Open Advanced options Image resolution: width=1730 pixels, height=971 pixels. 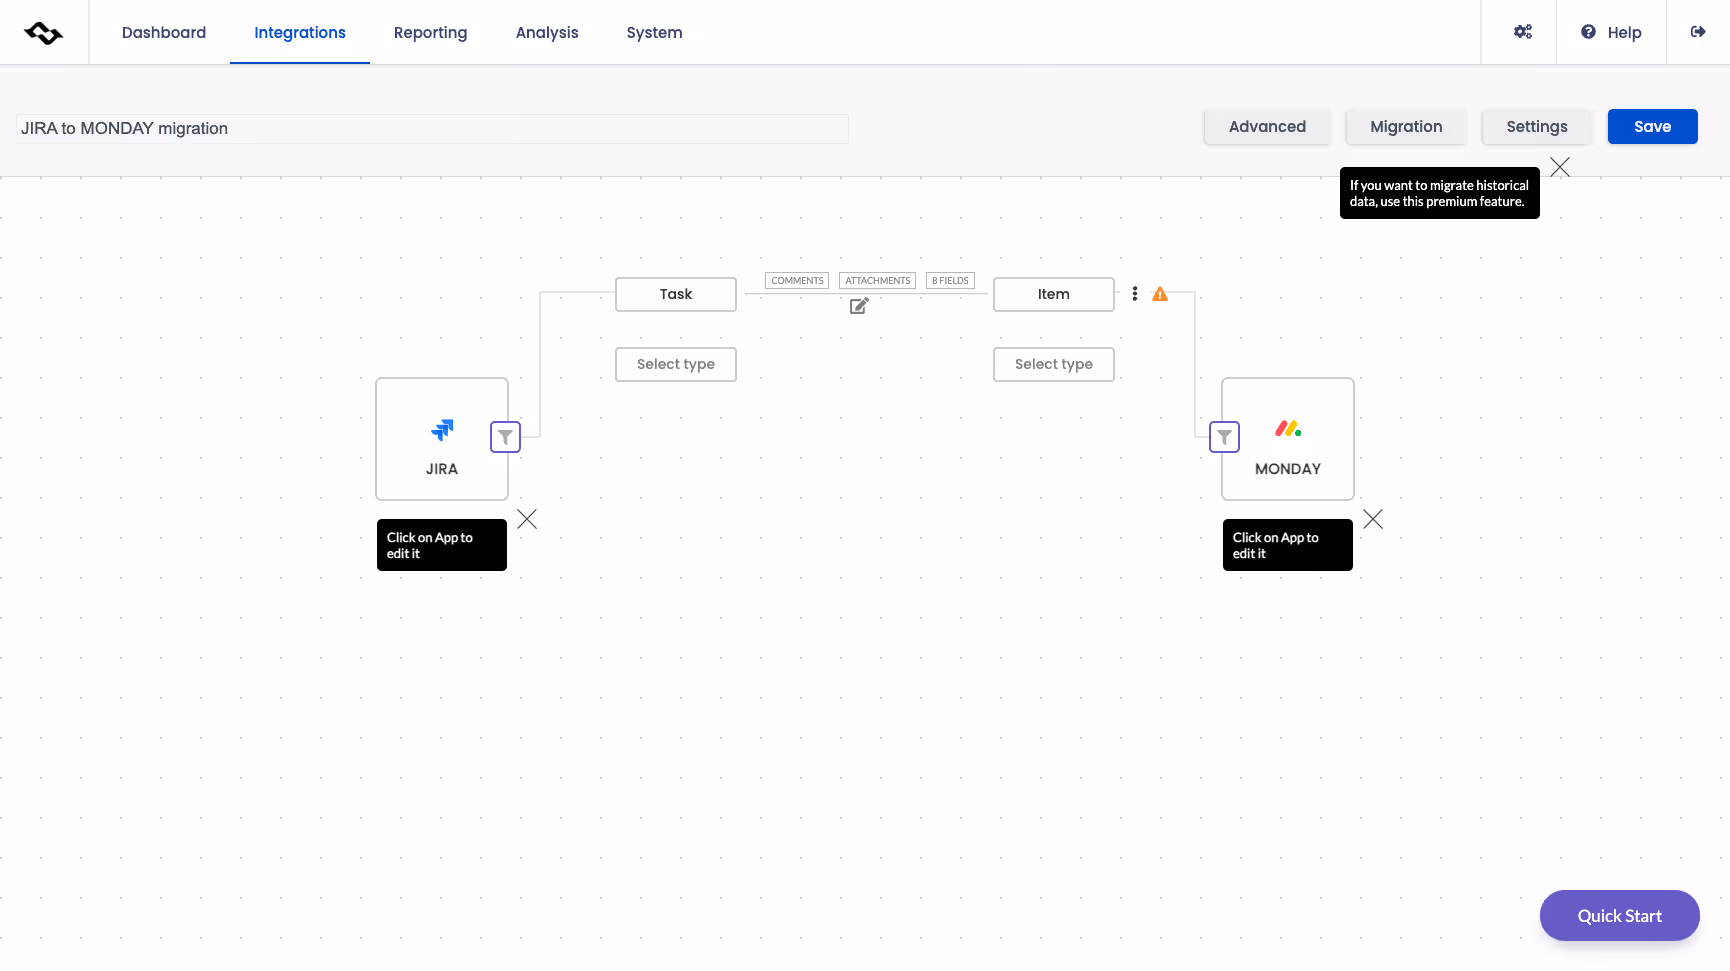[x=1267, y=126]
